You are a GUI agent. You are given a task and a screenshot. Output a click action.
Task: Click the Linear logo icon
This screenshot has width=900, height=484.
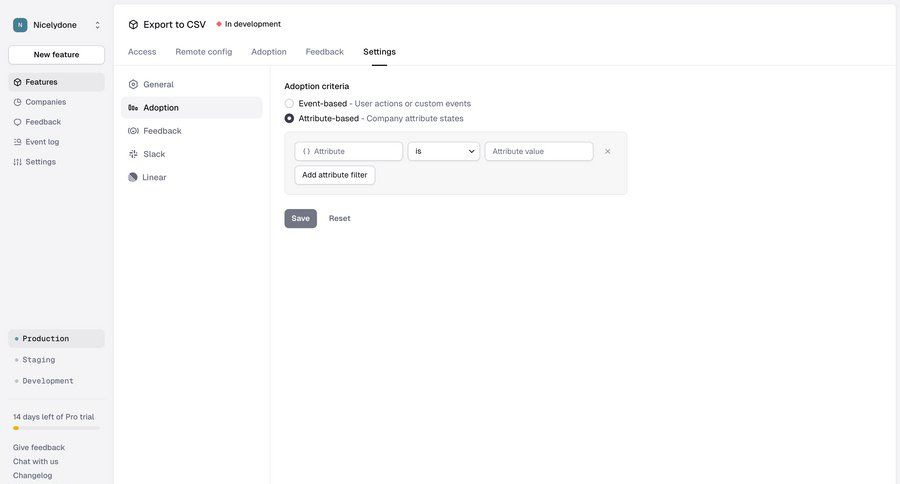tap(133, 177)
